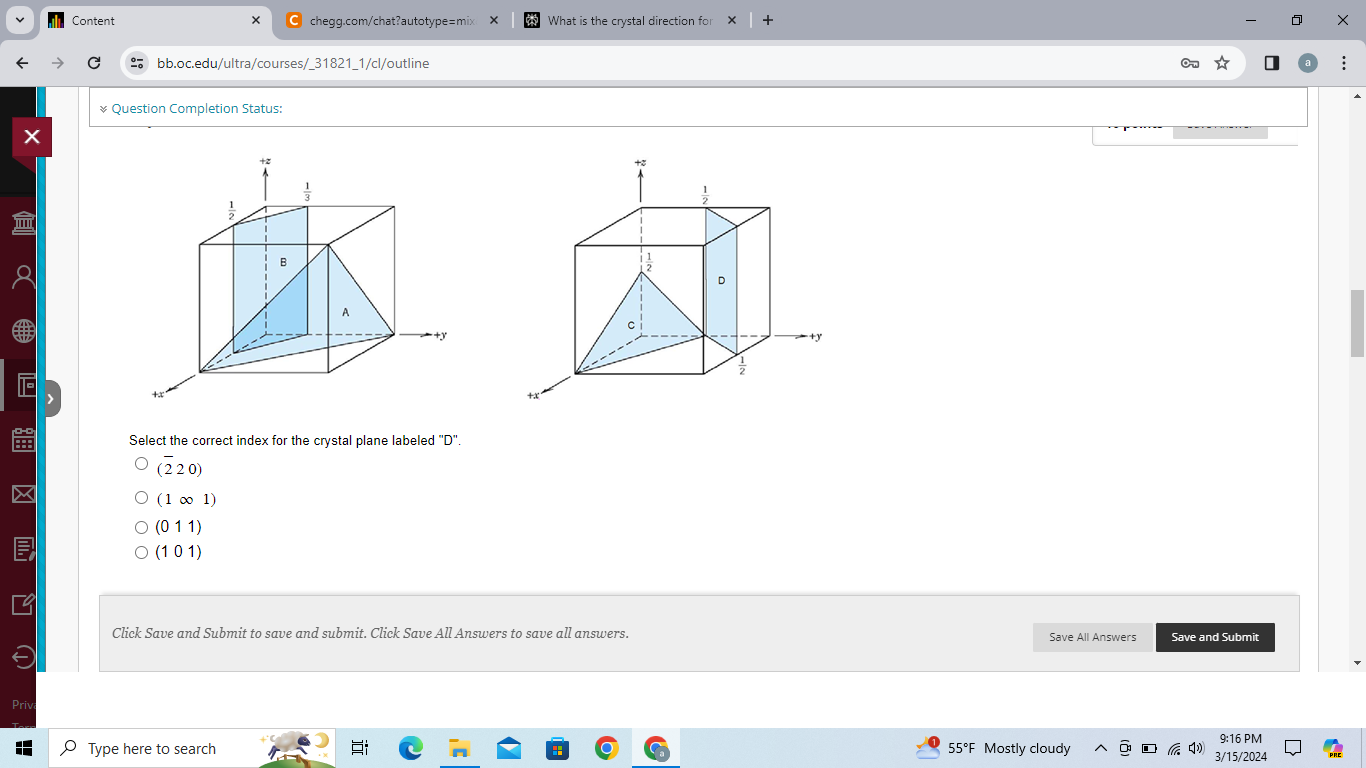Viewport: 1366px width, 768px height.
Task: Click the password key icon in address bar
Action: click(x=1191, y=62)
